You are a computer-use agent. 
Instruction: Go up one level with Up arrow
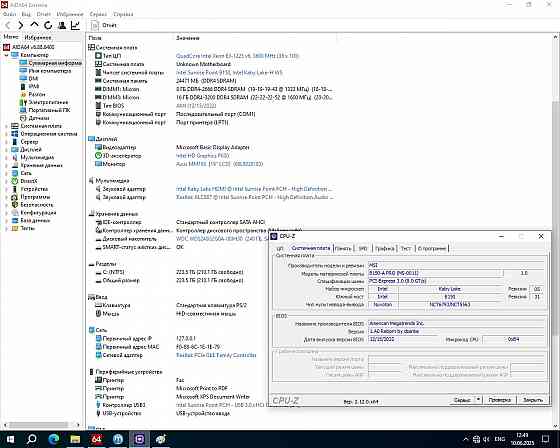click(34, 25)
